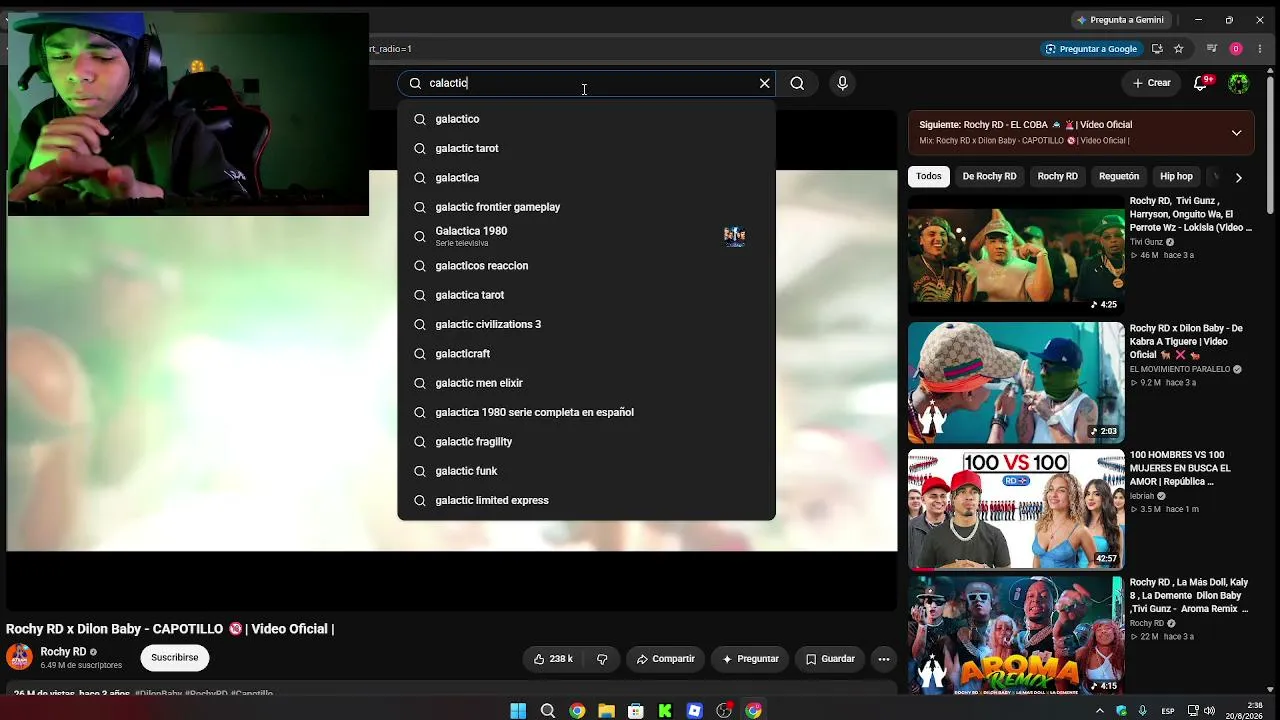Screen dimensions: 1280x720
Task: Clear the search box with the X icon
Action: (x=765, y=83)
